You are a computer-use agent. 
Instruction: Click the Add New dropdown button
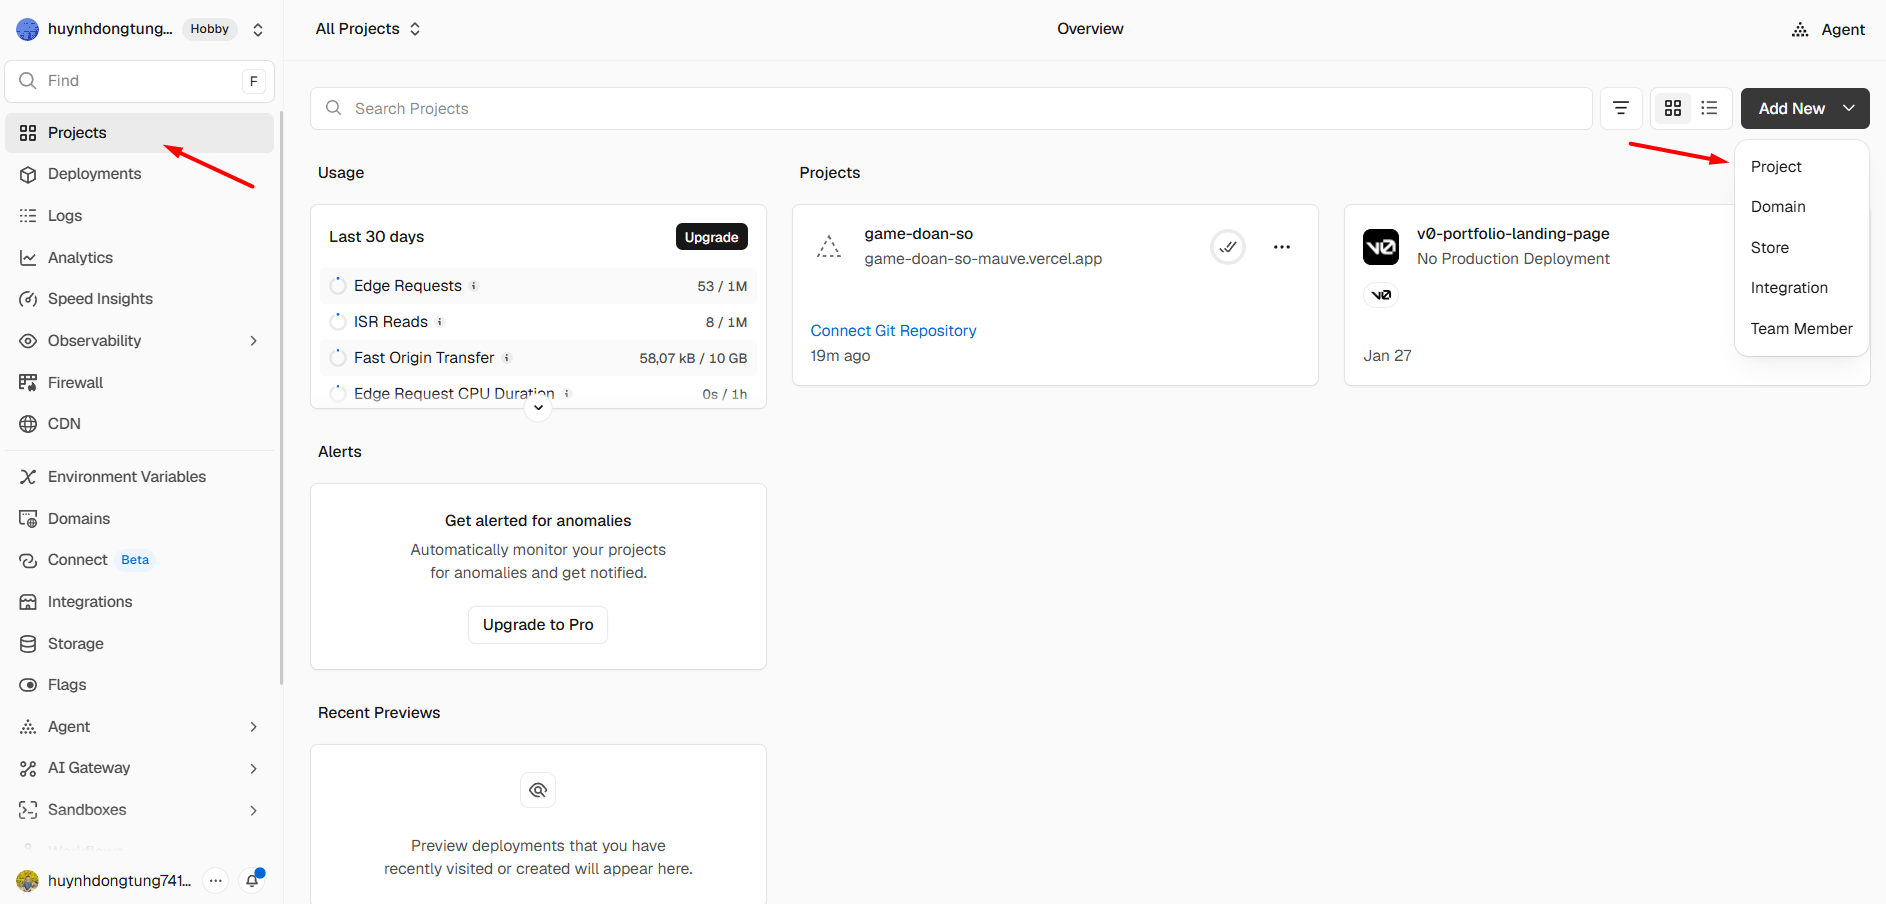tap(1805, 108)
